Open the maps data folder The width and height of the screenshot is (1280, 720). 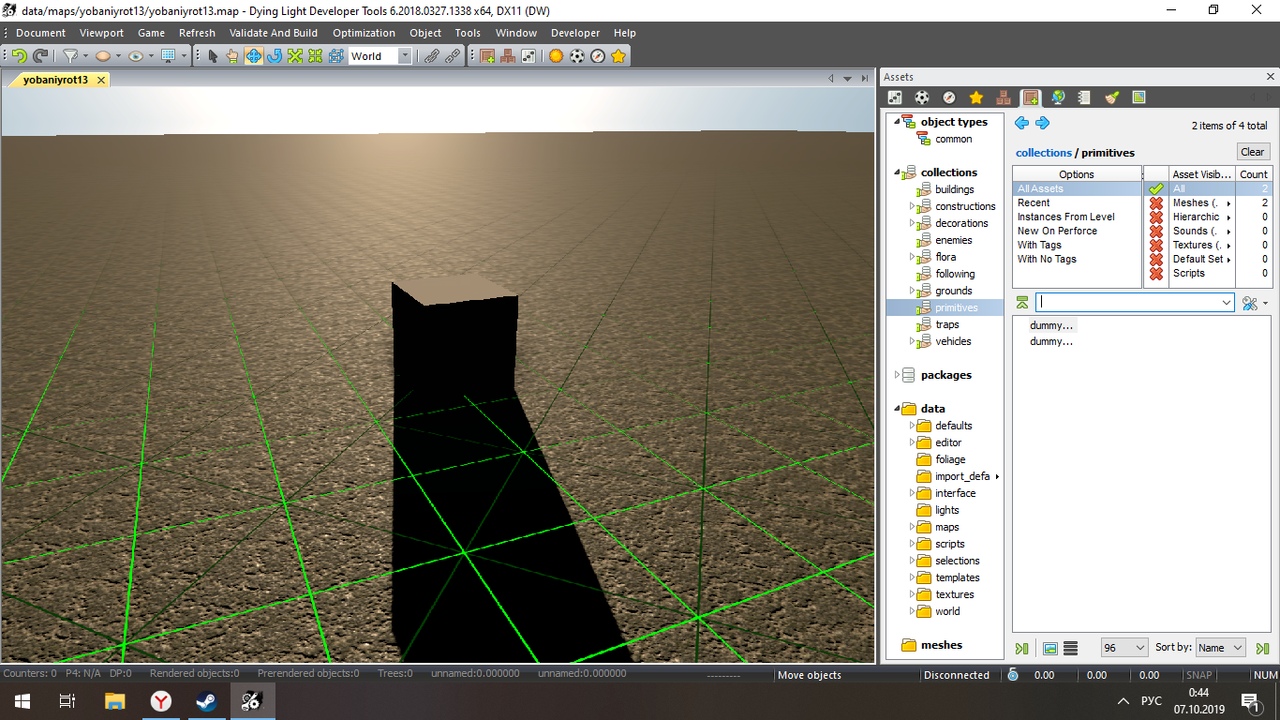tap(947, 527)
